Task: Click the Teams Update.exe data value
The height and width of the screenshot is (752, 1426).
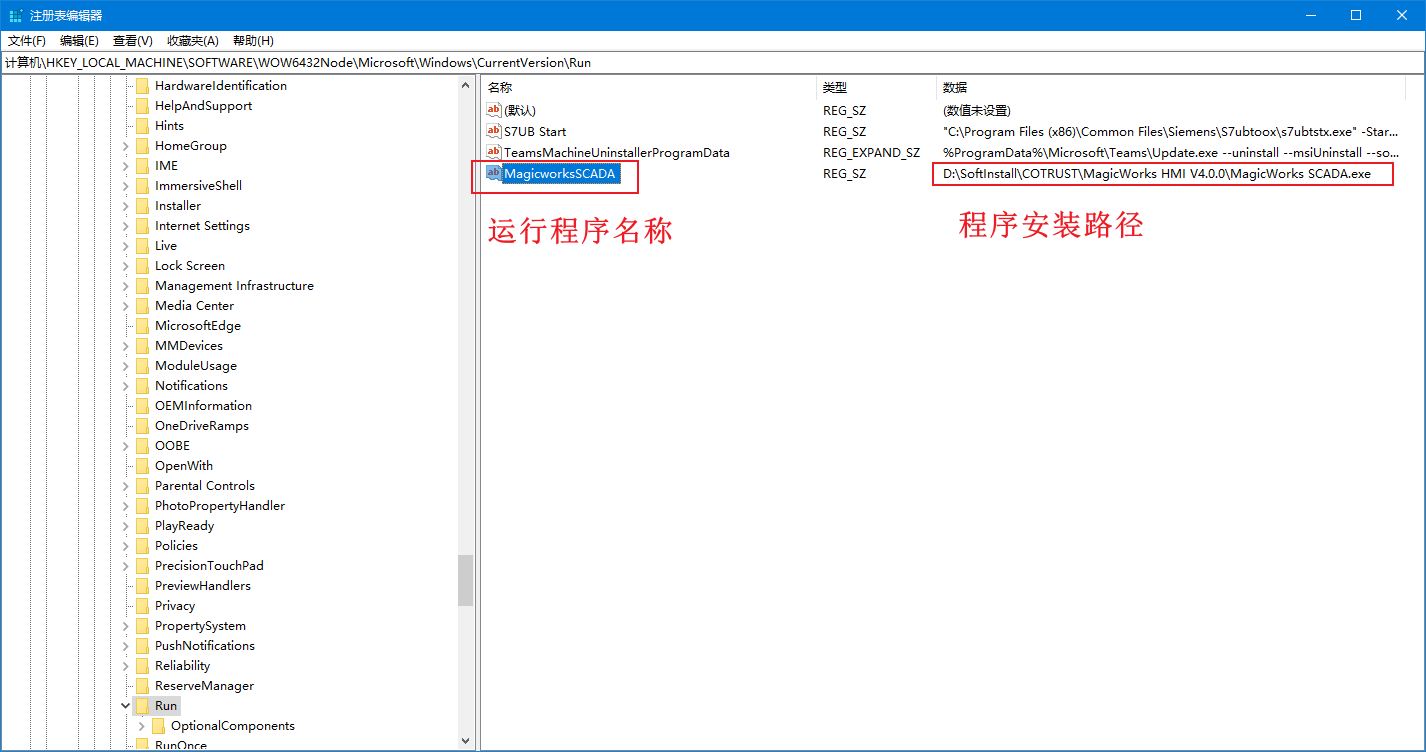Action: 1171,152
